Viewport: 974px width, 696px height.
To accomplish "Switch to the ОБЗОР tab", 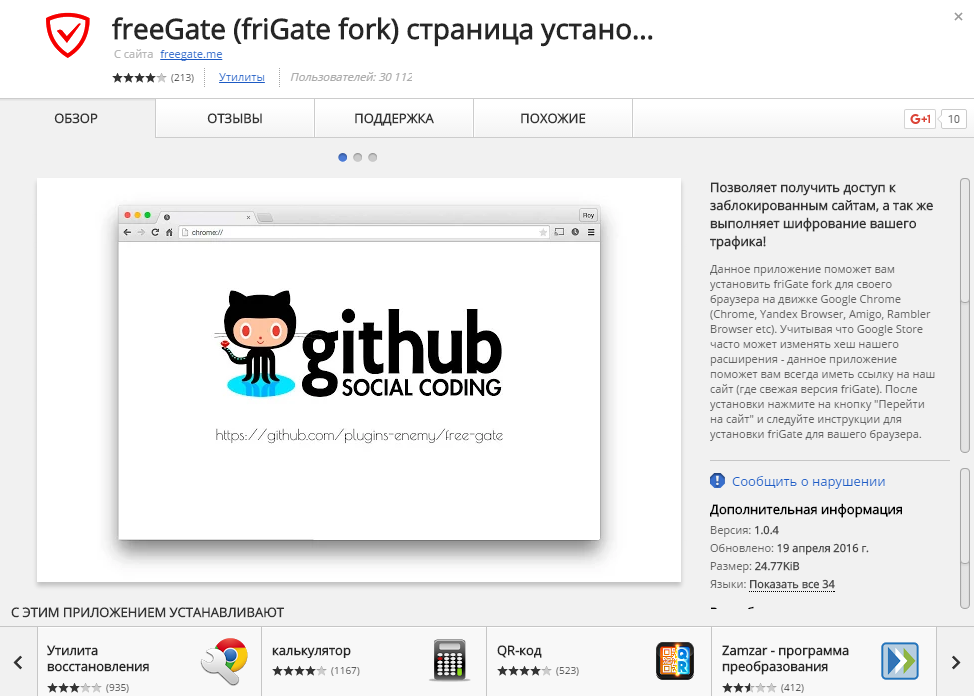I will [76, 118].
